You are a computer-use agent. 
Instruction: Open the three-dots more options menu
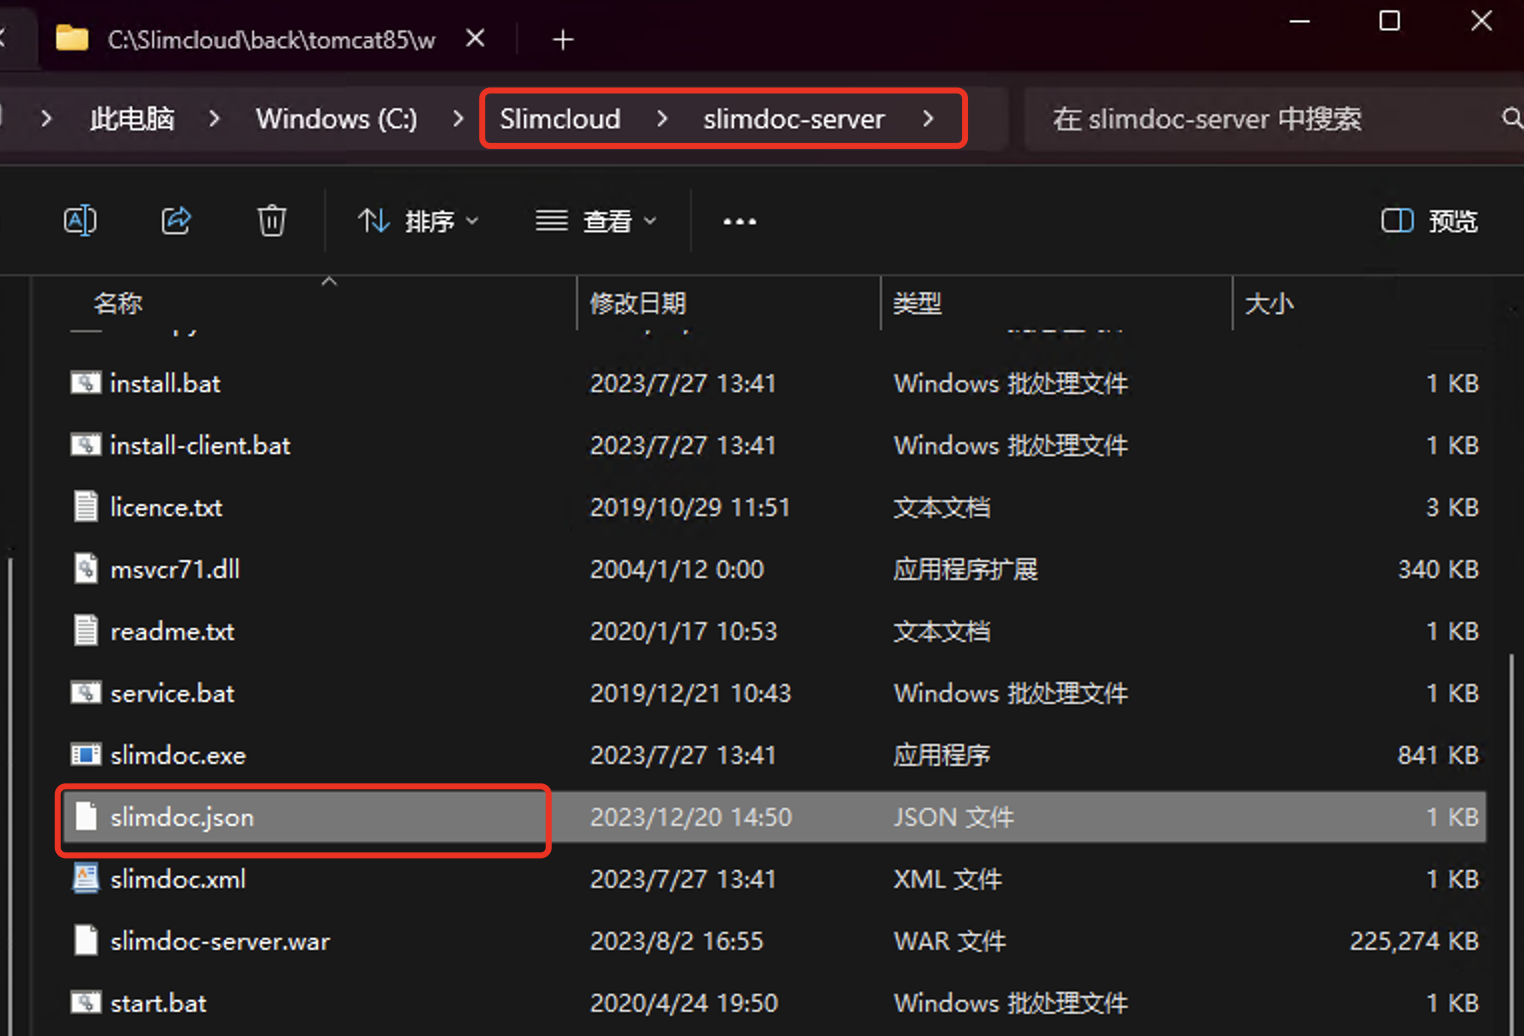(740, 221)
